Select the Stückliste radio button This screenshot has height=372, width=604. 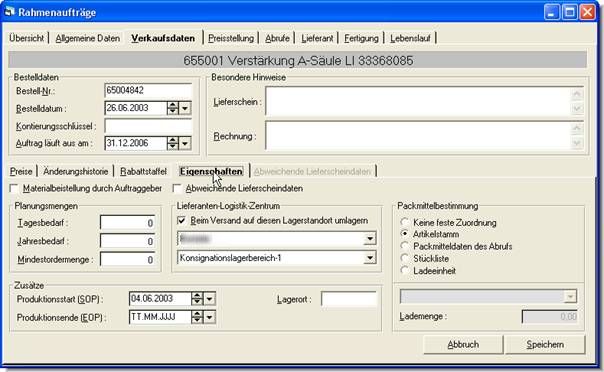(404, 258)
